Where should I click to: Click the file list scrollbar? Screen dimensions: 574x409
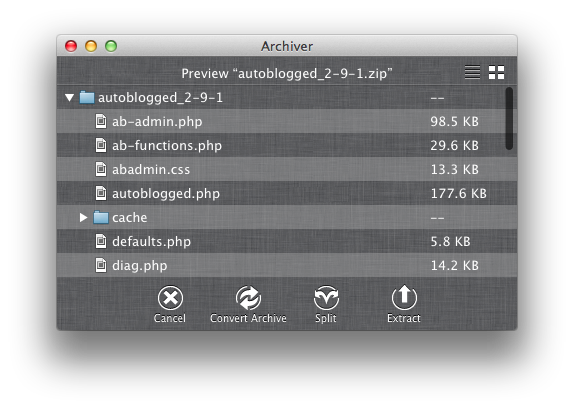tap(509, 118)
